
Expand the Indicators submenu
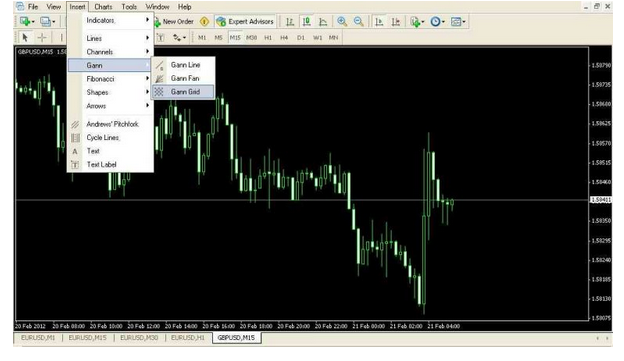coord(110,20)
